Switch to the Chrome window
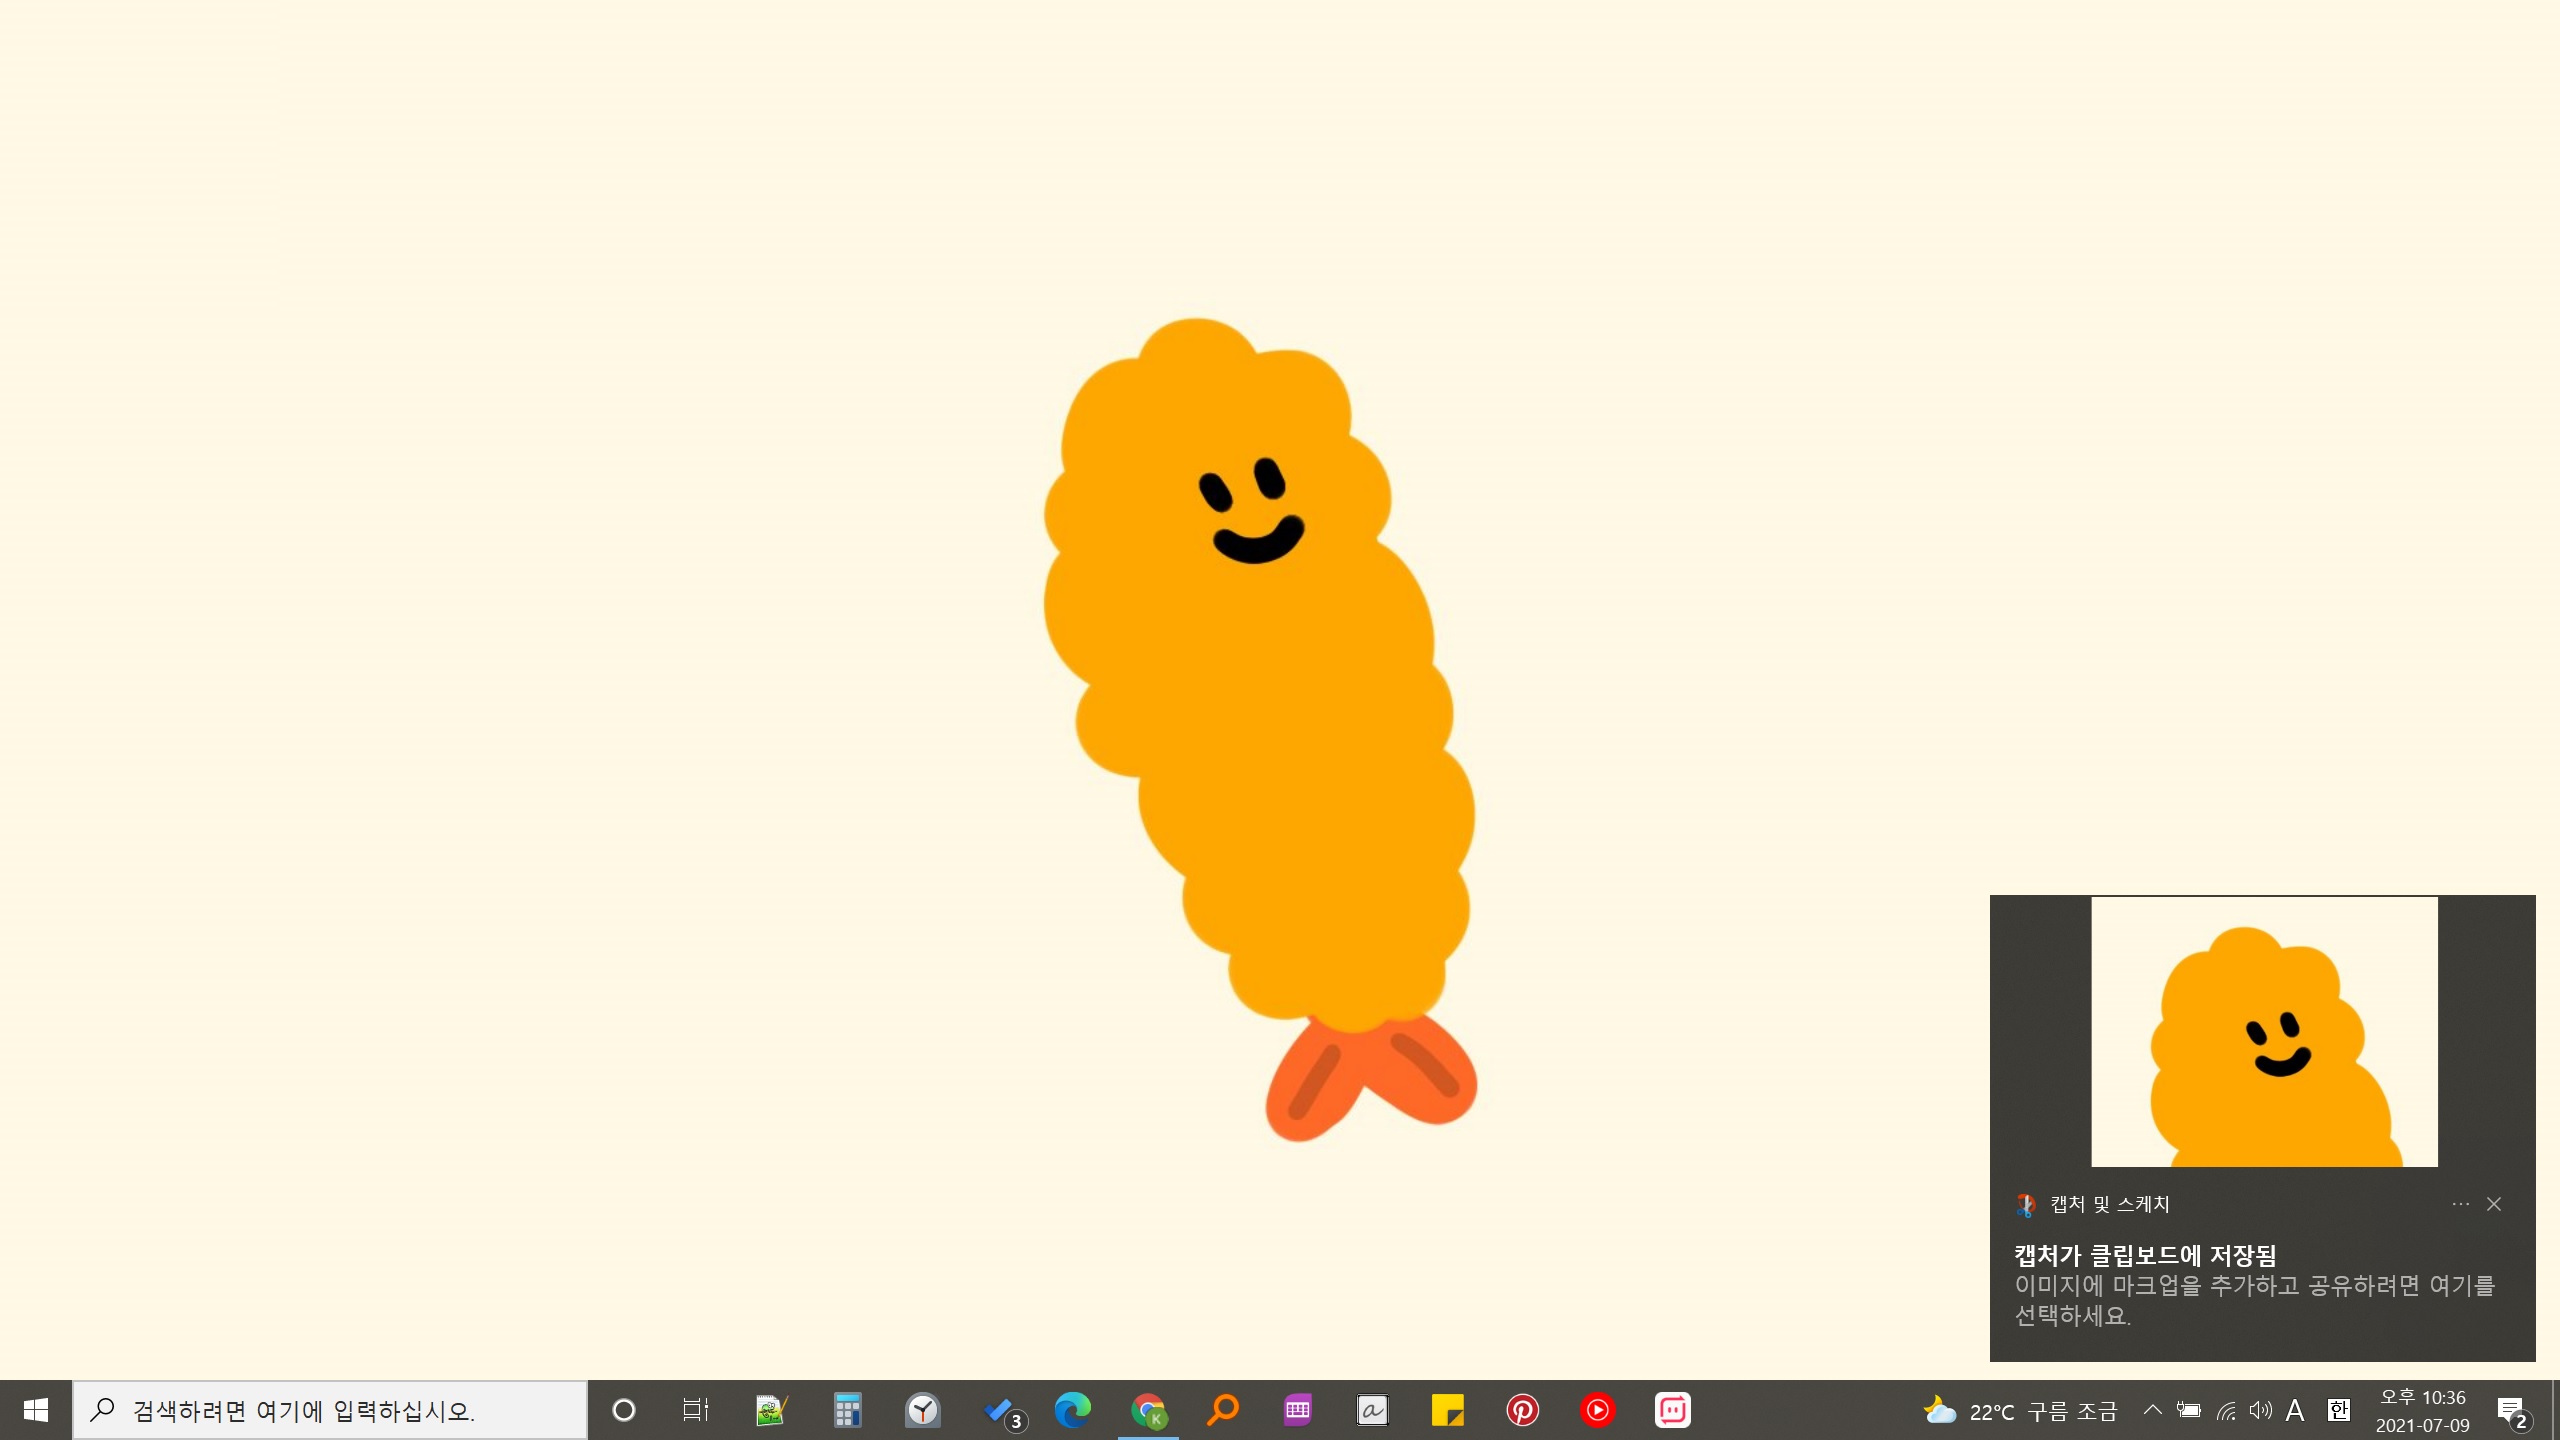 [1148, 1410]
